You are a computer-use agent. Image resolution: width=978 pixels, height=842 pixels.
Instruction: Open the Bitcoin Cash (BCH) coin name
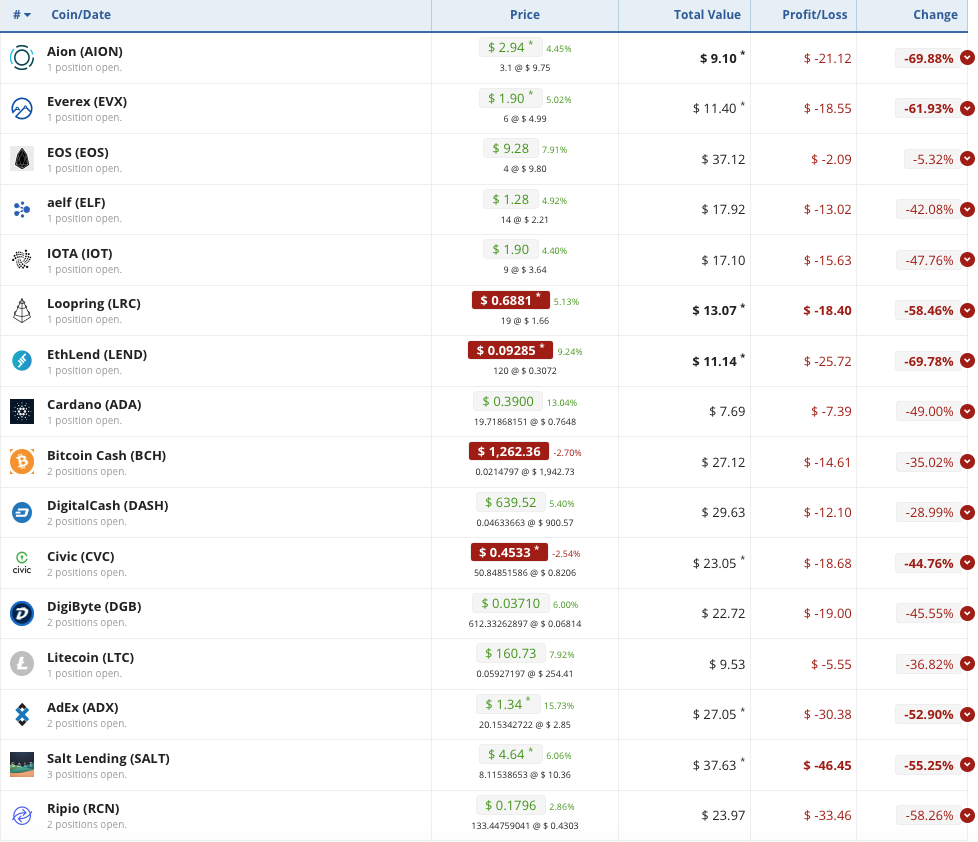pos(106,455)
